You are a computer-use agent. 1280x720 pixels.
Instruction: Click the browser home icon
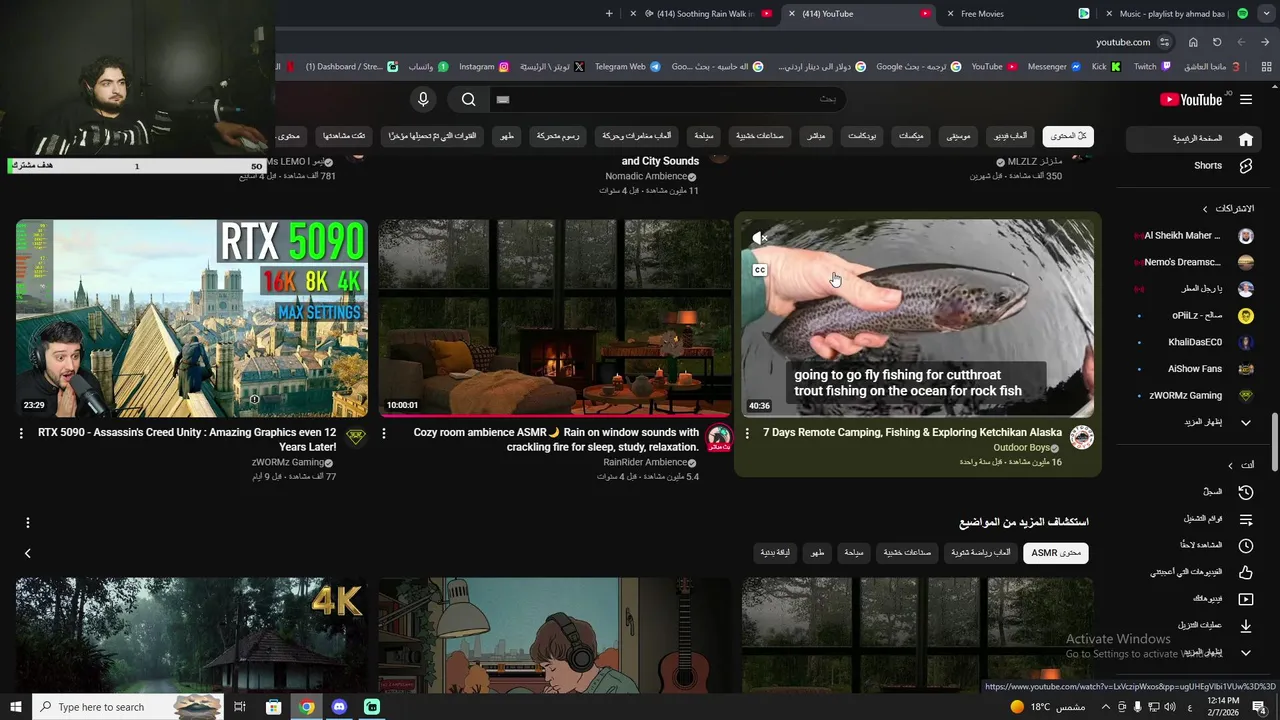coord(1193,42)
